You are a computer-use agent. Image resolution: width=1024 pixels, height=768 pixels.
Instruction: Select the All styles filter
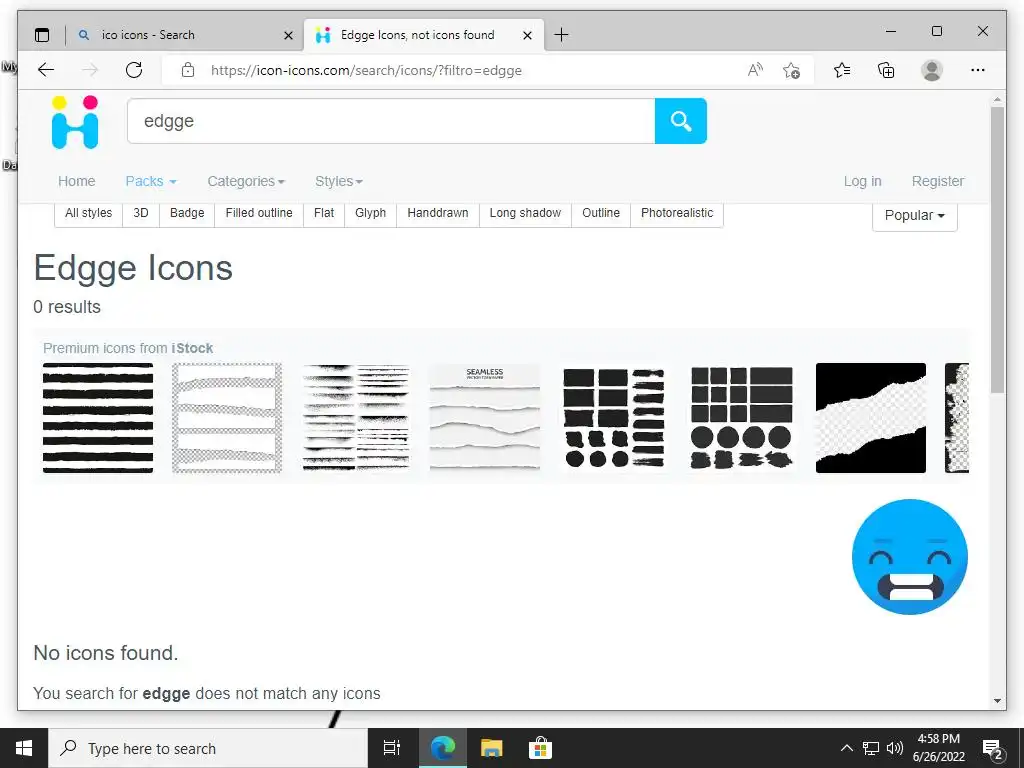tap(88, 213)
